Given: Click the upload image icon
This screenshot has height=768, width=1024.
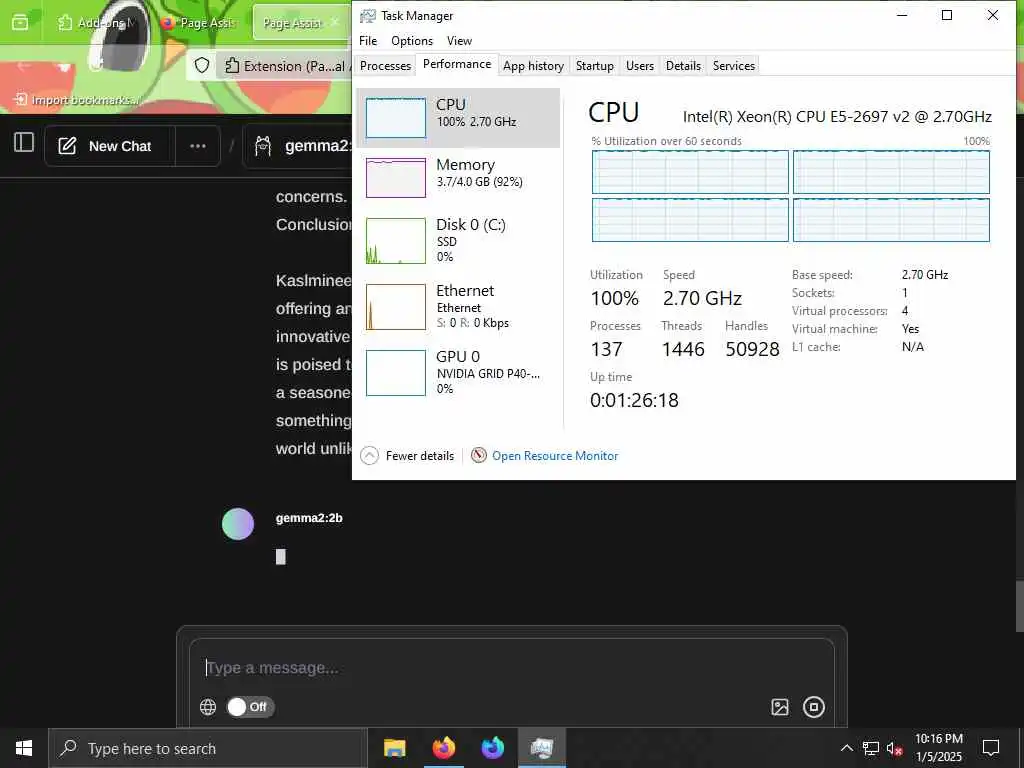Looking at the screenshot, I should click(x=780, y=707).
